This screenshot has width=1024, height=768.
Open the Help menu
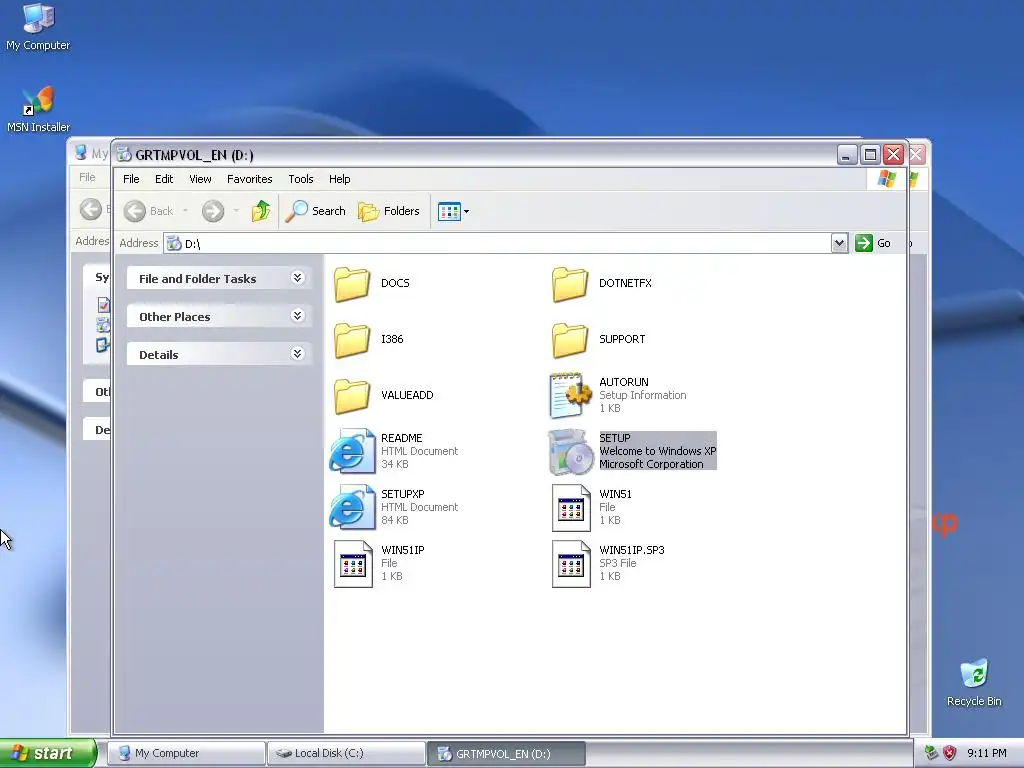[x=340, y=179]
